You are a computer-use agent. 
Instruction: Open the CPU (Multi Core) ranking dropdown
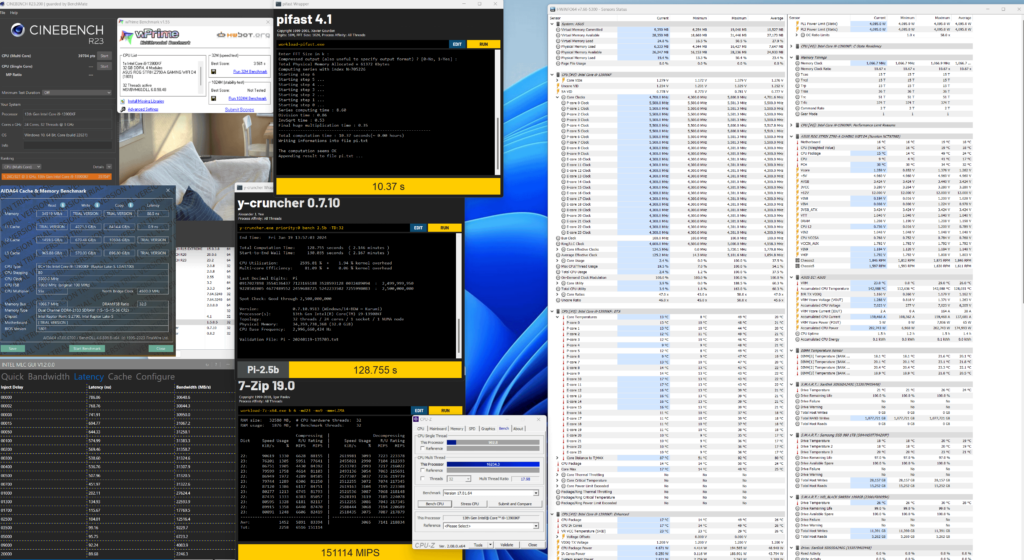(x=22, y=166)
